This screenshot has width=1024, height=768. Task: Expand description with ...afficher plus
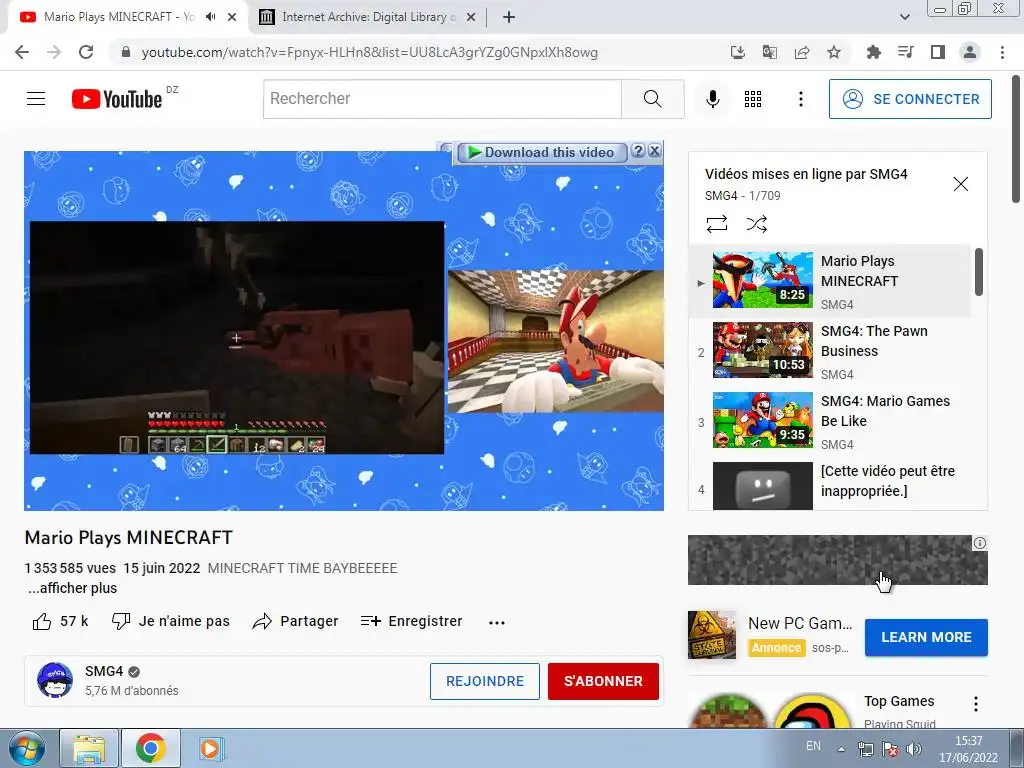coord(72,588)
